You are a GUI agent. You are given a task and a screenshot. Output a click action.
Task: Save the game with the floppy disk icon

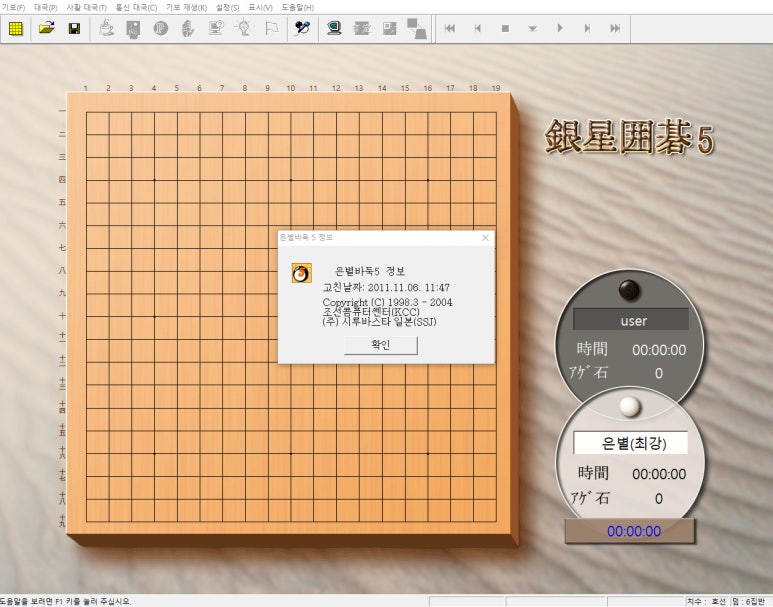(74, 28)
